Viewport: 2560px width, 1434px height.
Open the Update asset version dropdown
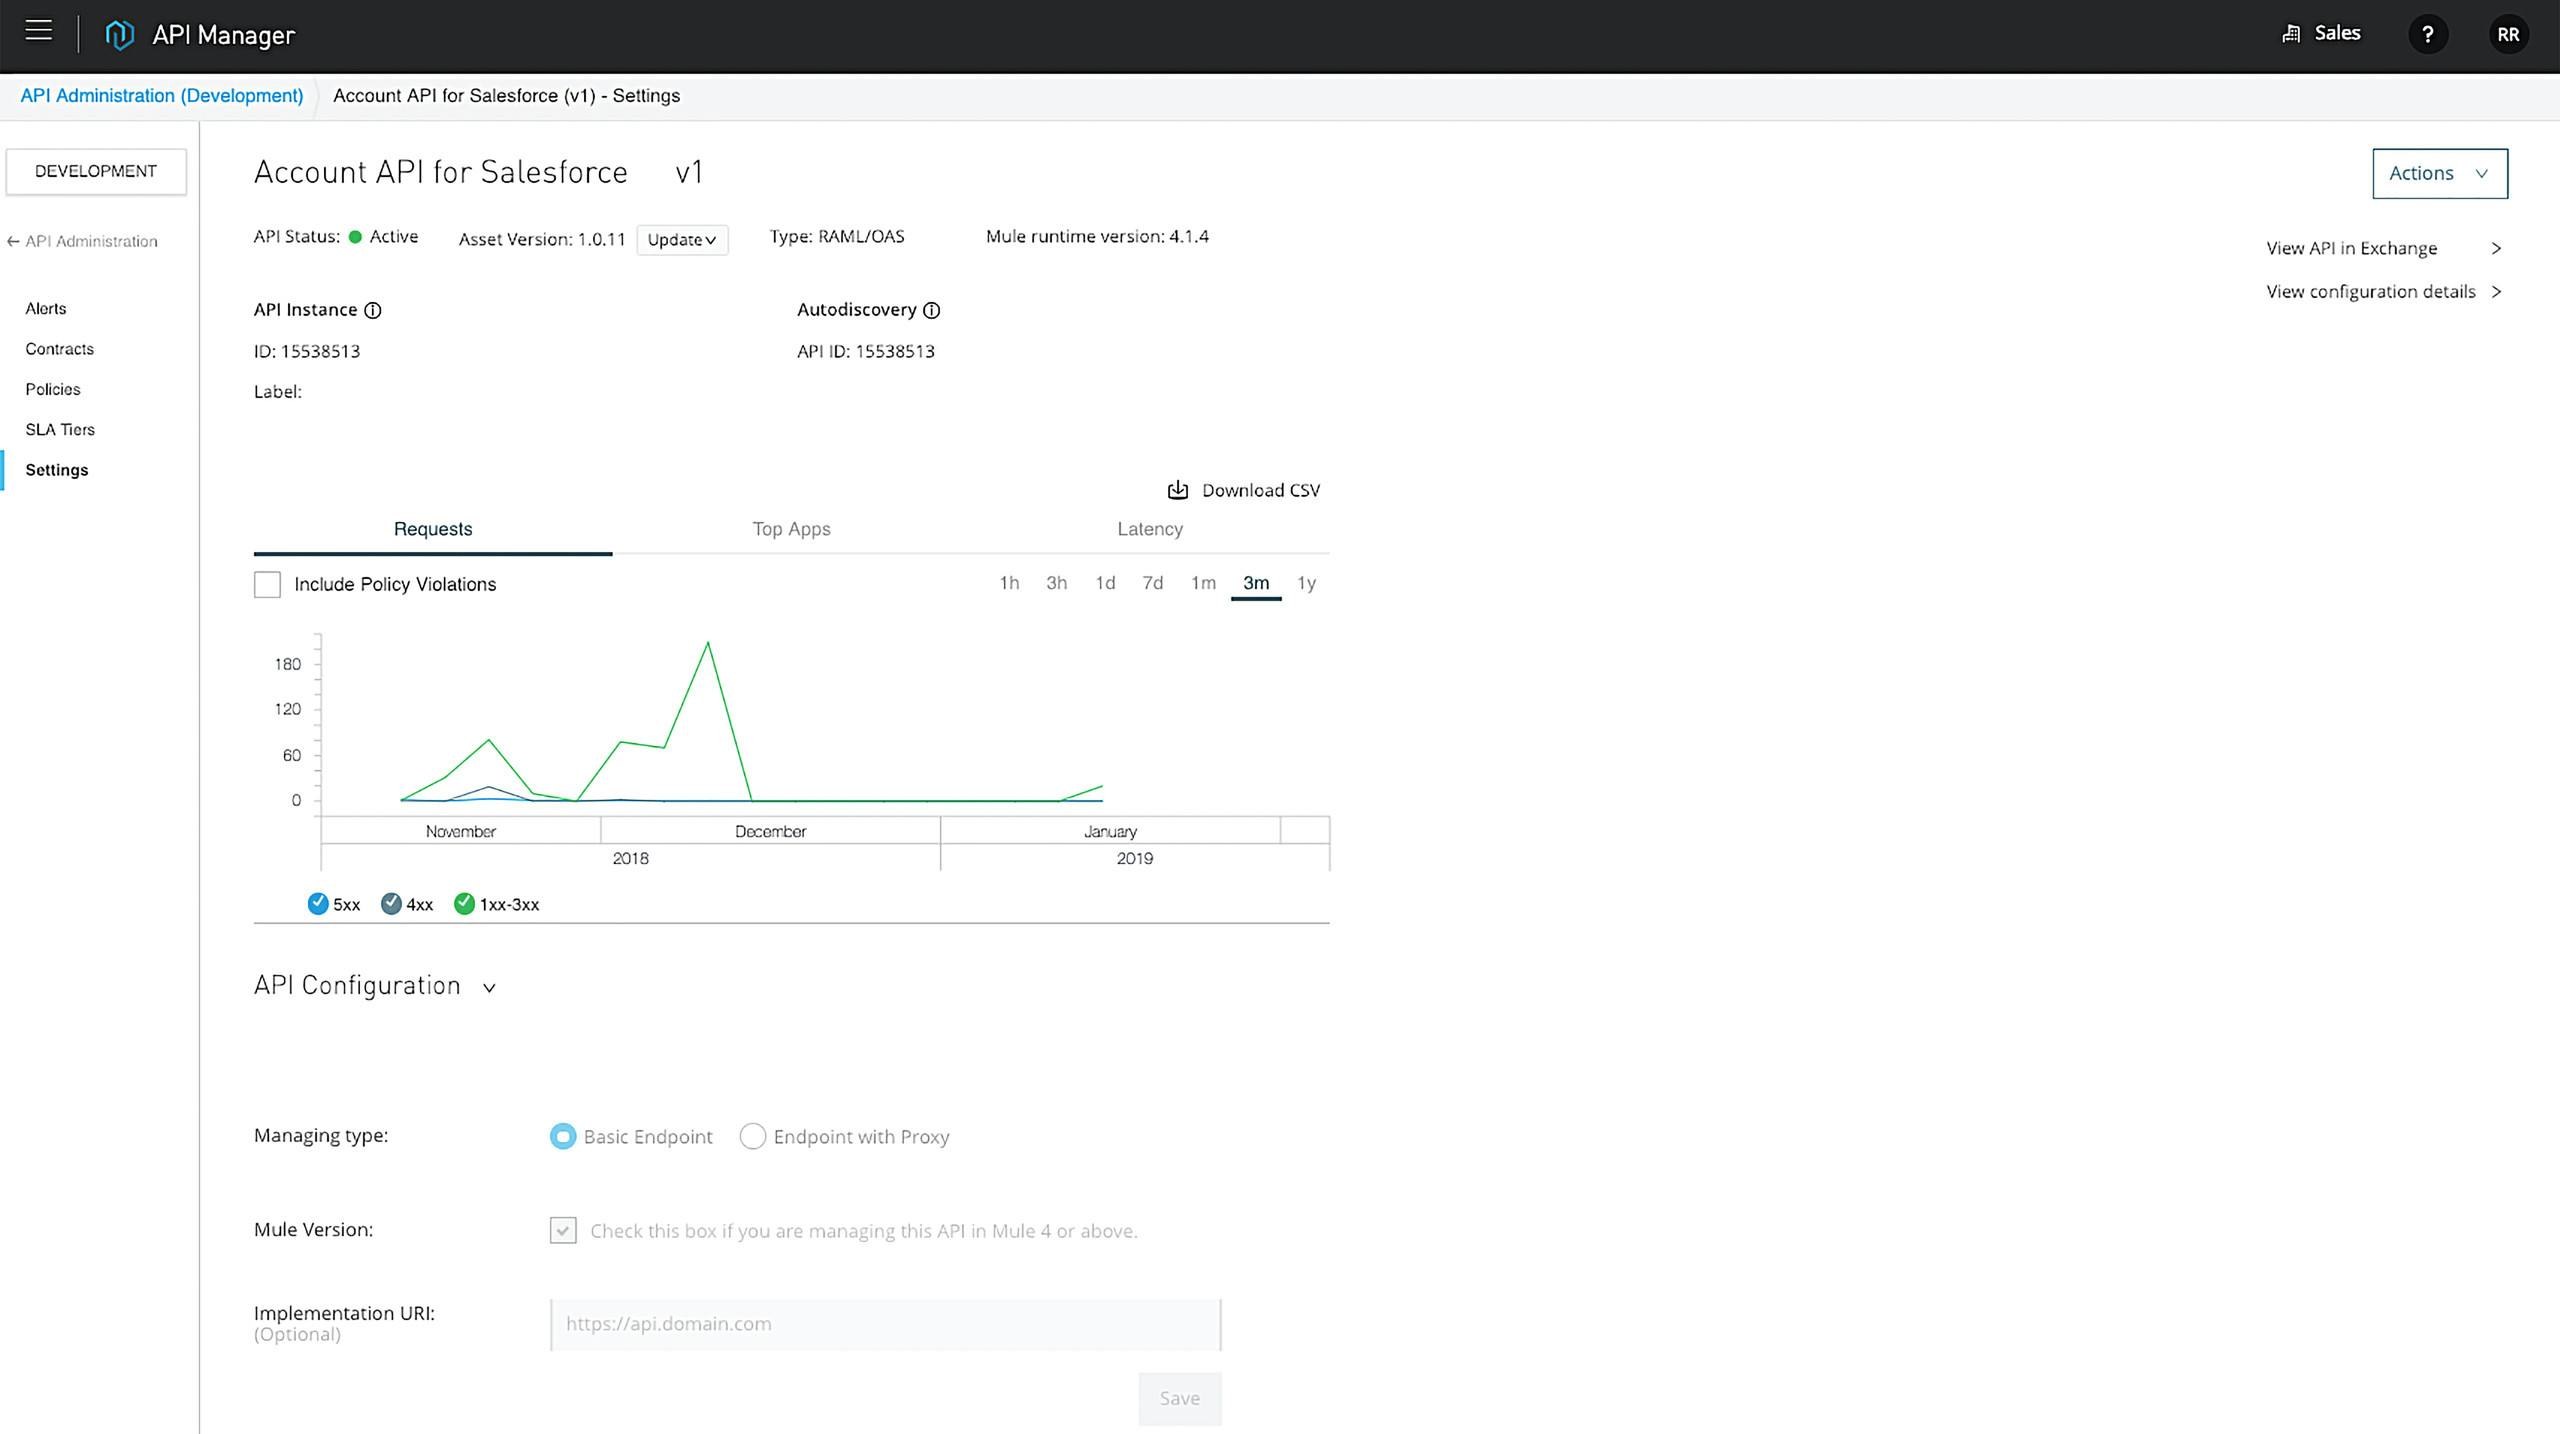[682, 240]
